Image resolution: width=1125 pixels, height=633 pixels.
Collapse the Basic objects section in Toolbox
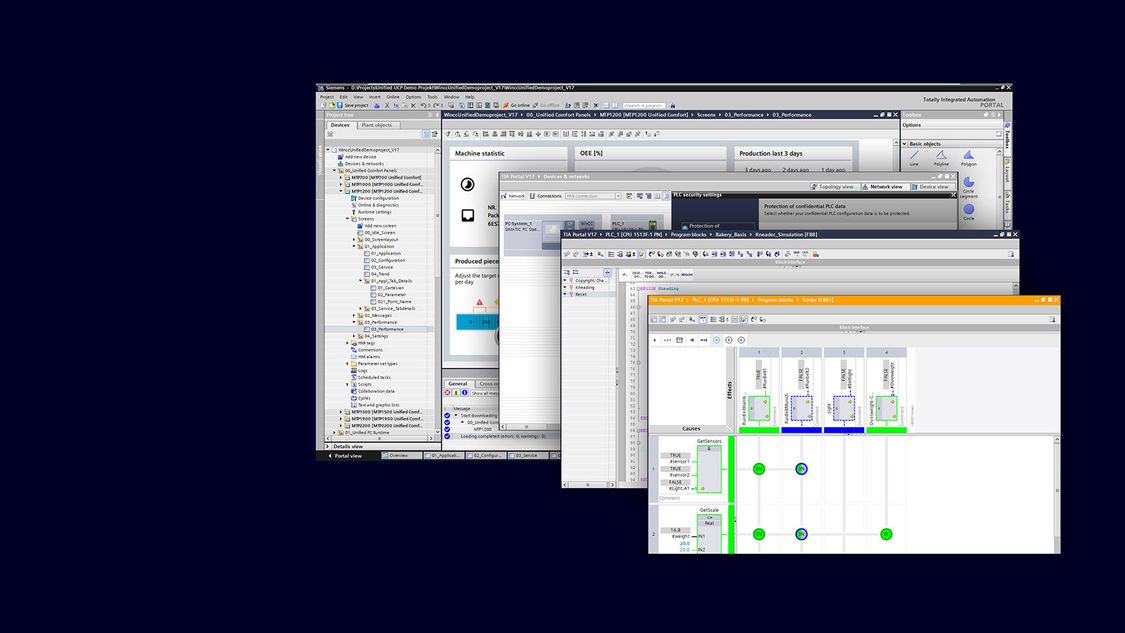point(905,144)
